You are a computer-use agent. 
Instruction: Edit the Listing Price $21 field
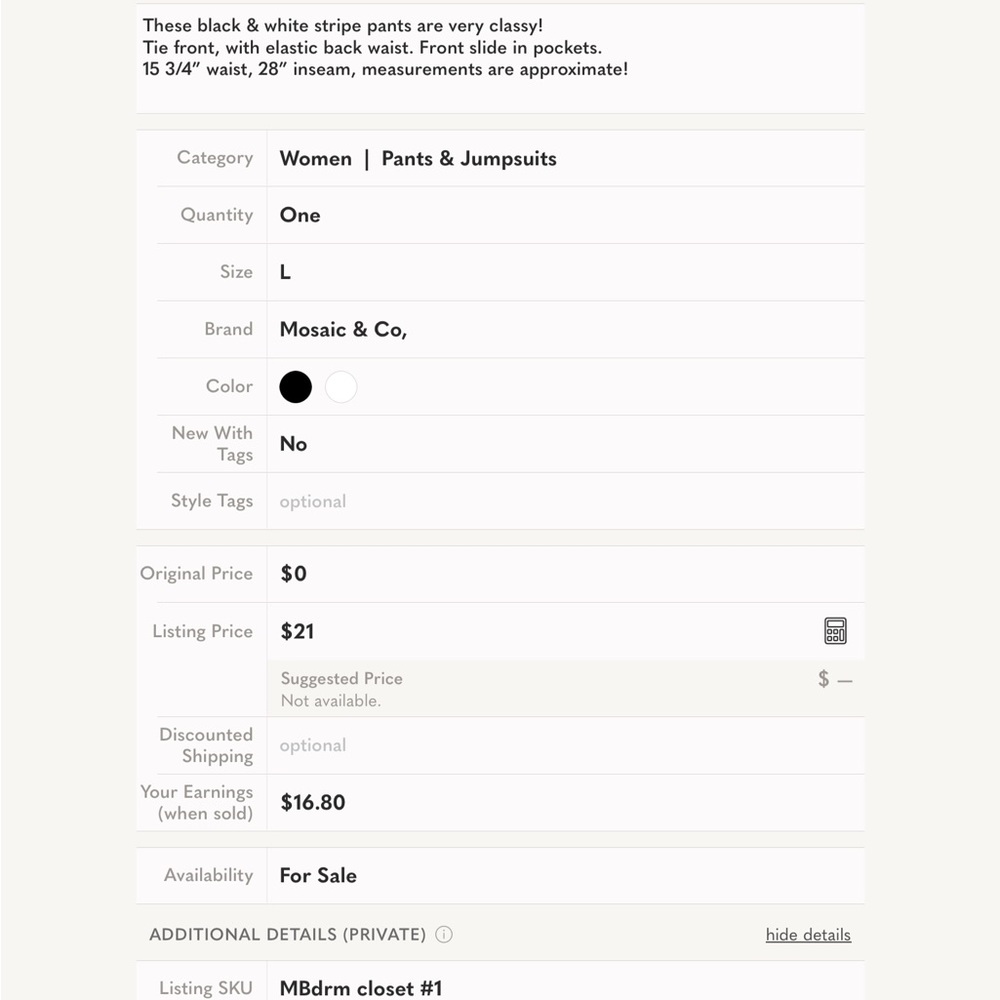pyautogui.click(x=542, y=631)
